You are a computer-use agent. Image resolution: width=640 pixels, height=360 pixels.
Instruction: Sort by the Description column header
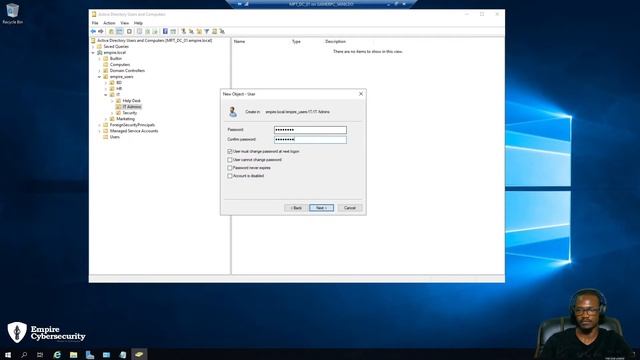coord(336,42)
